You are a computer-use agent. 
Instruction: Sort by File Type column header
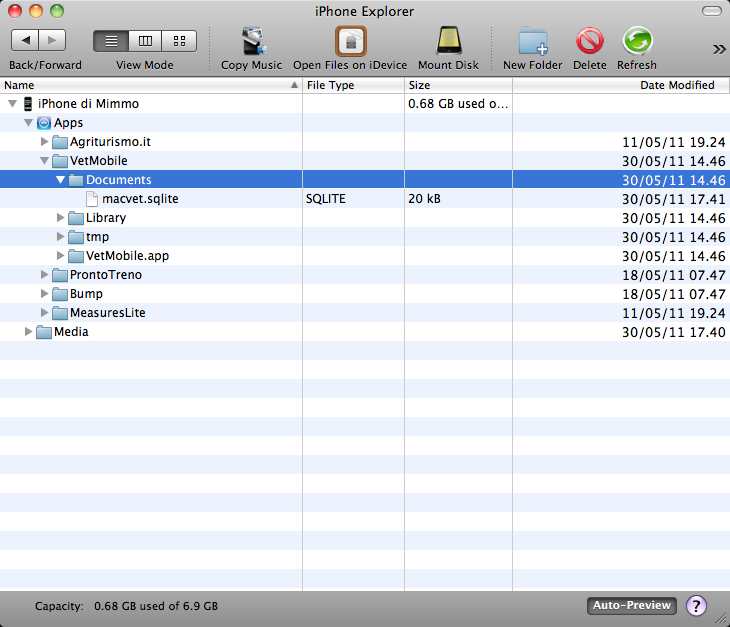(353, 85)
